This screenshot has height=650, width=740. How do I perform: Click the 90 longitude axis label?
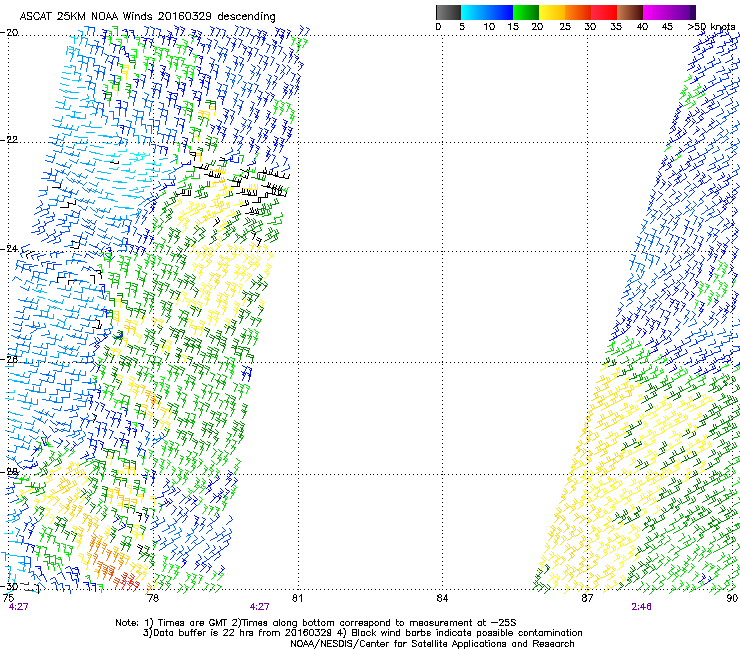pyautogui.click(x=732, y=598)
